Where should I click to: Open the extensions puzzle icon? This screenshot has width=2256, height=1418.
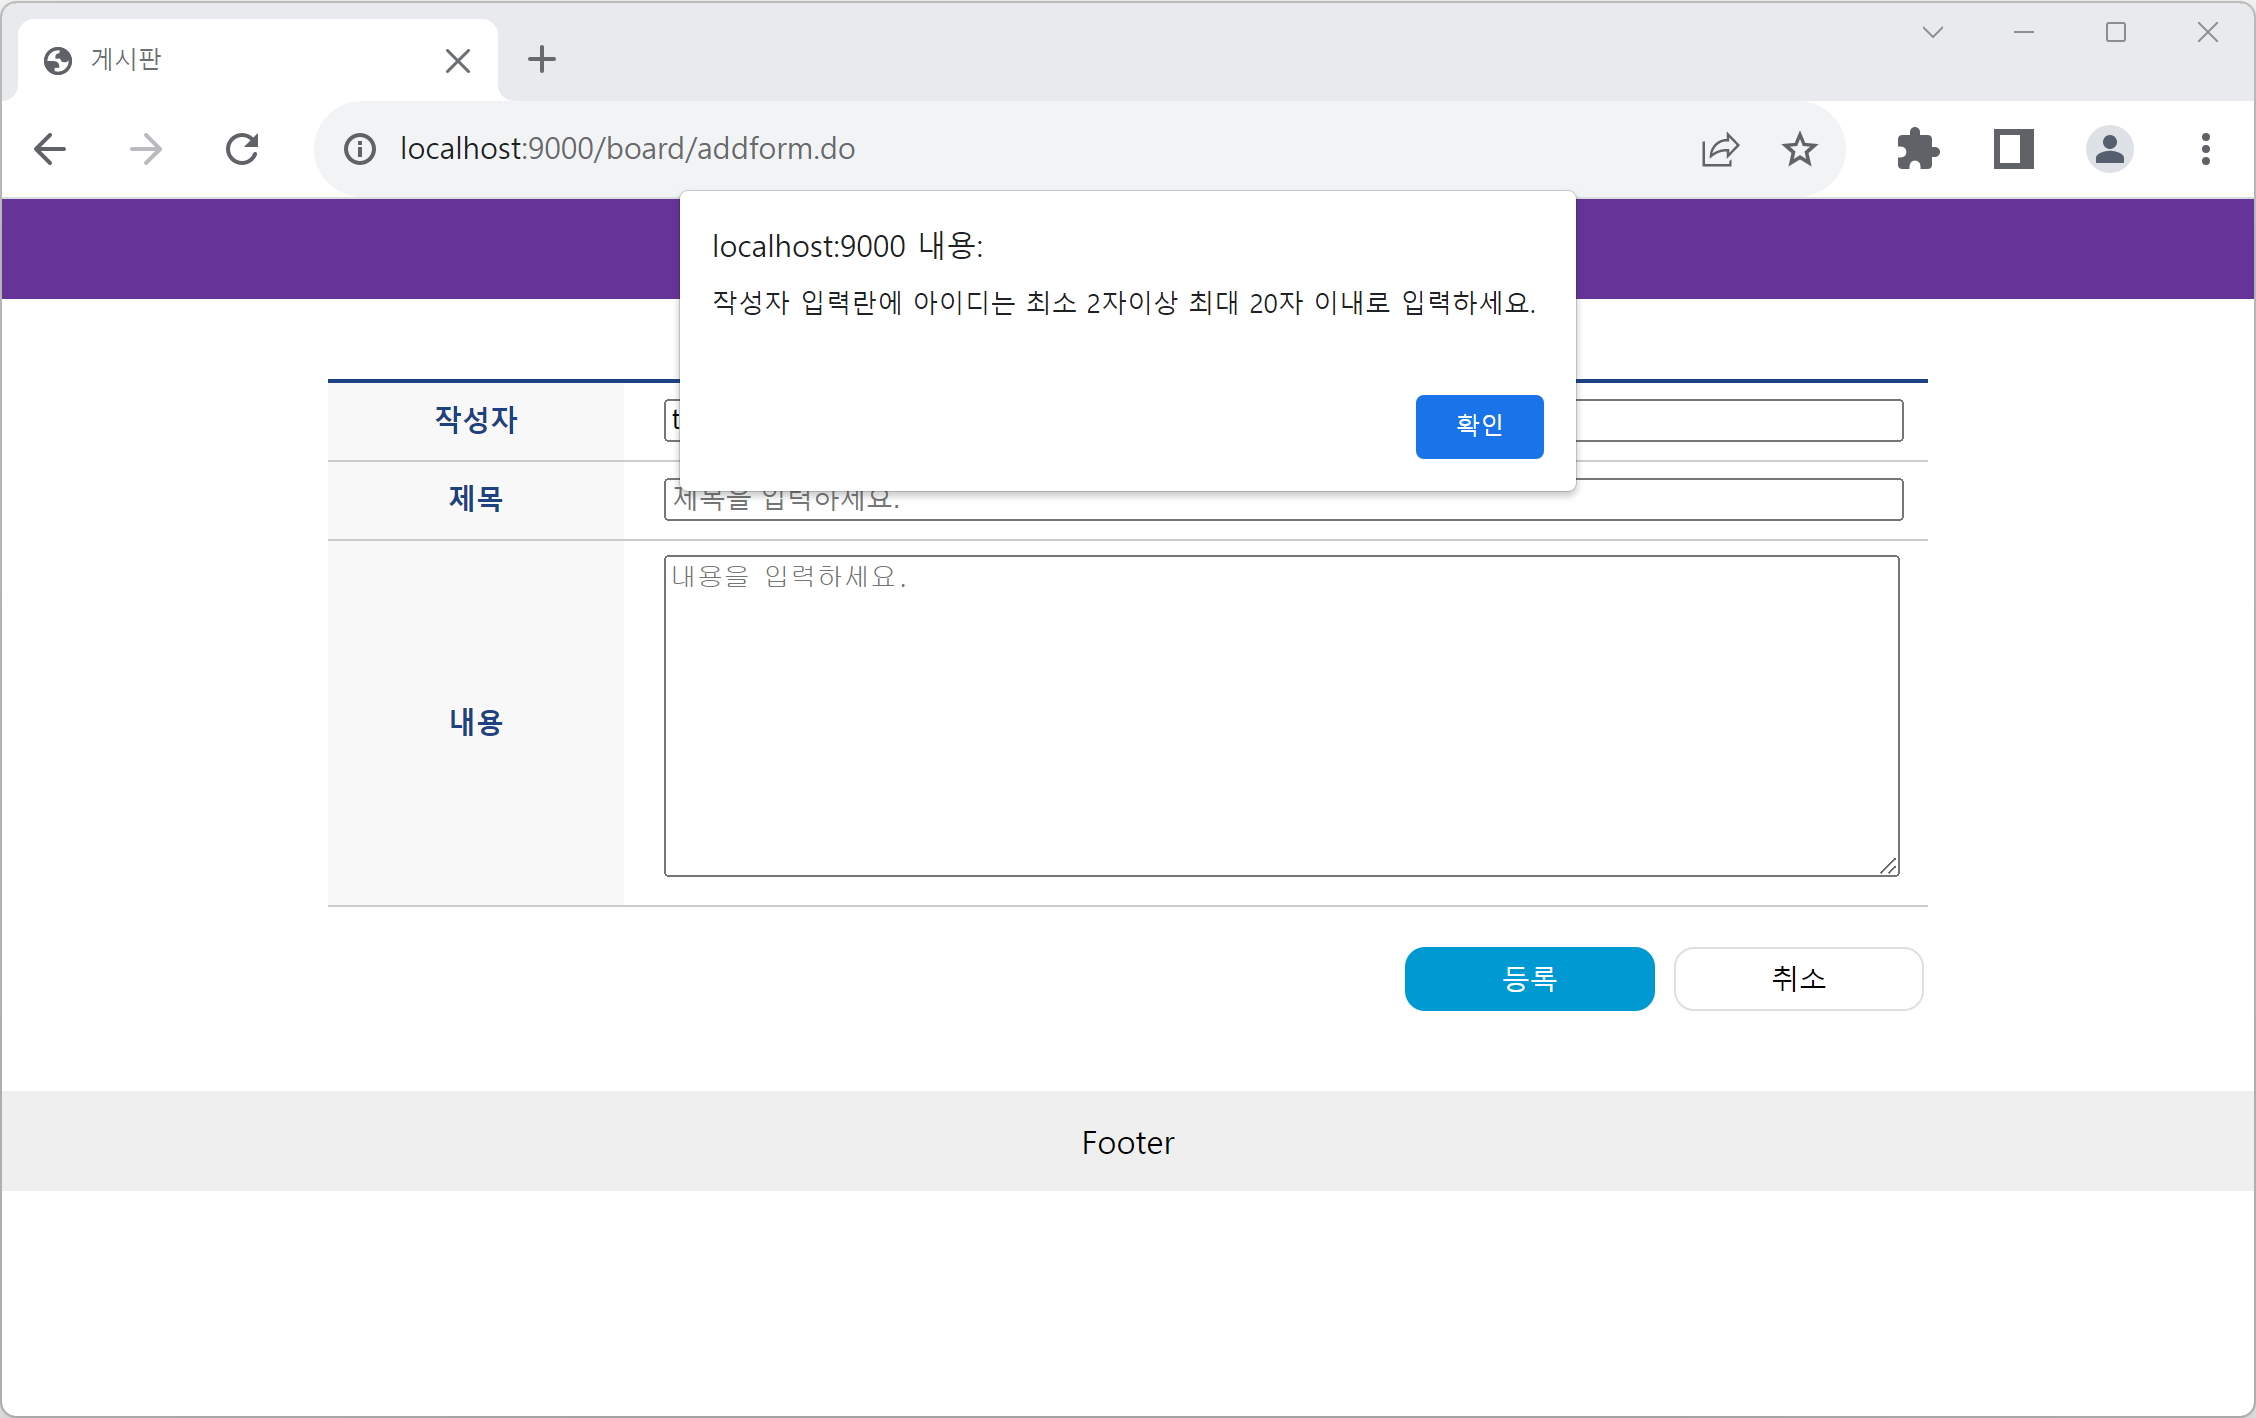click(1917, 150)
